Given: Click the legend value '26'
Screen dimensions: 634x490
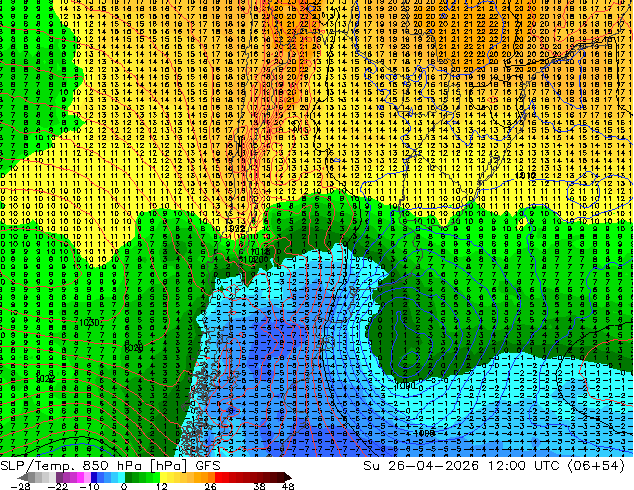Looking at the screenshot, I should click(210, 486).
